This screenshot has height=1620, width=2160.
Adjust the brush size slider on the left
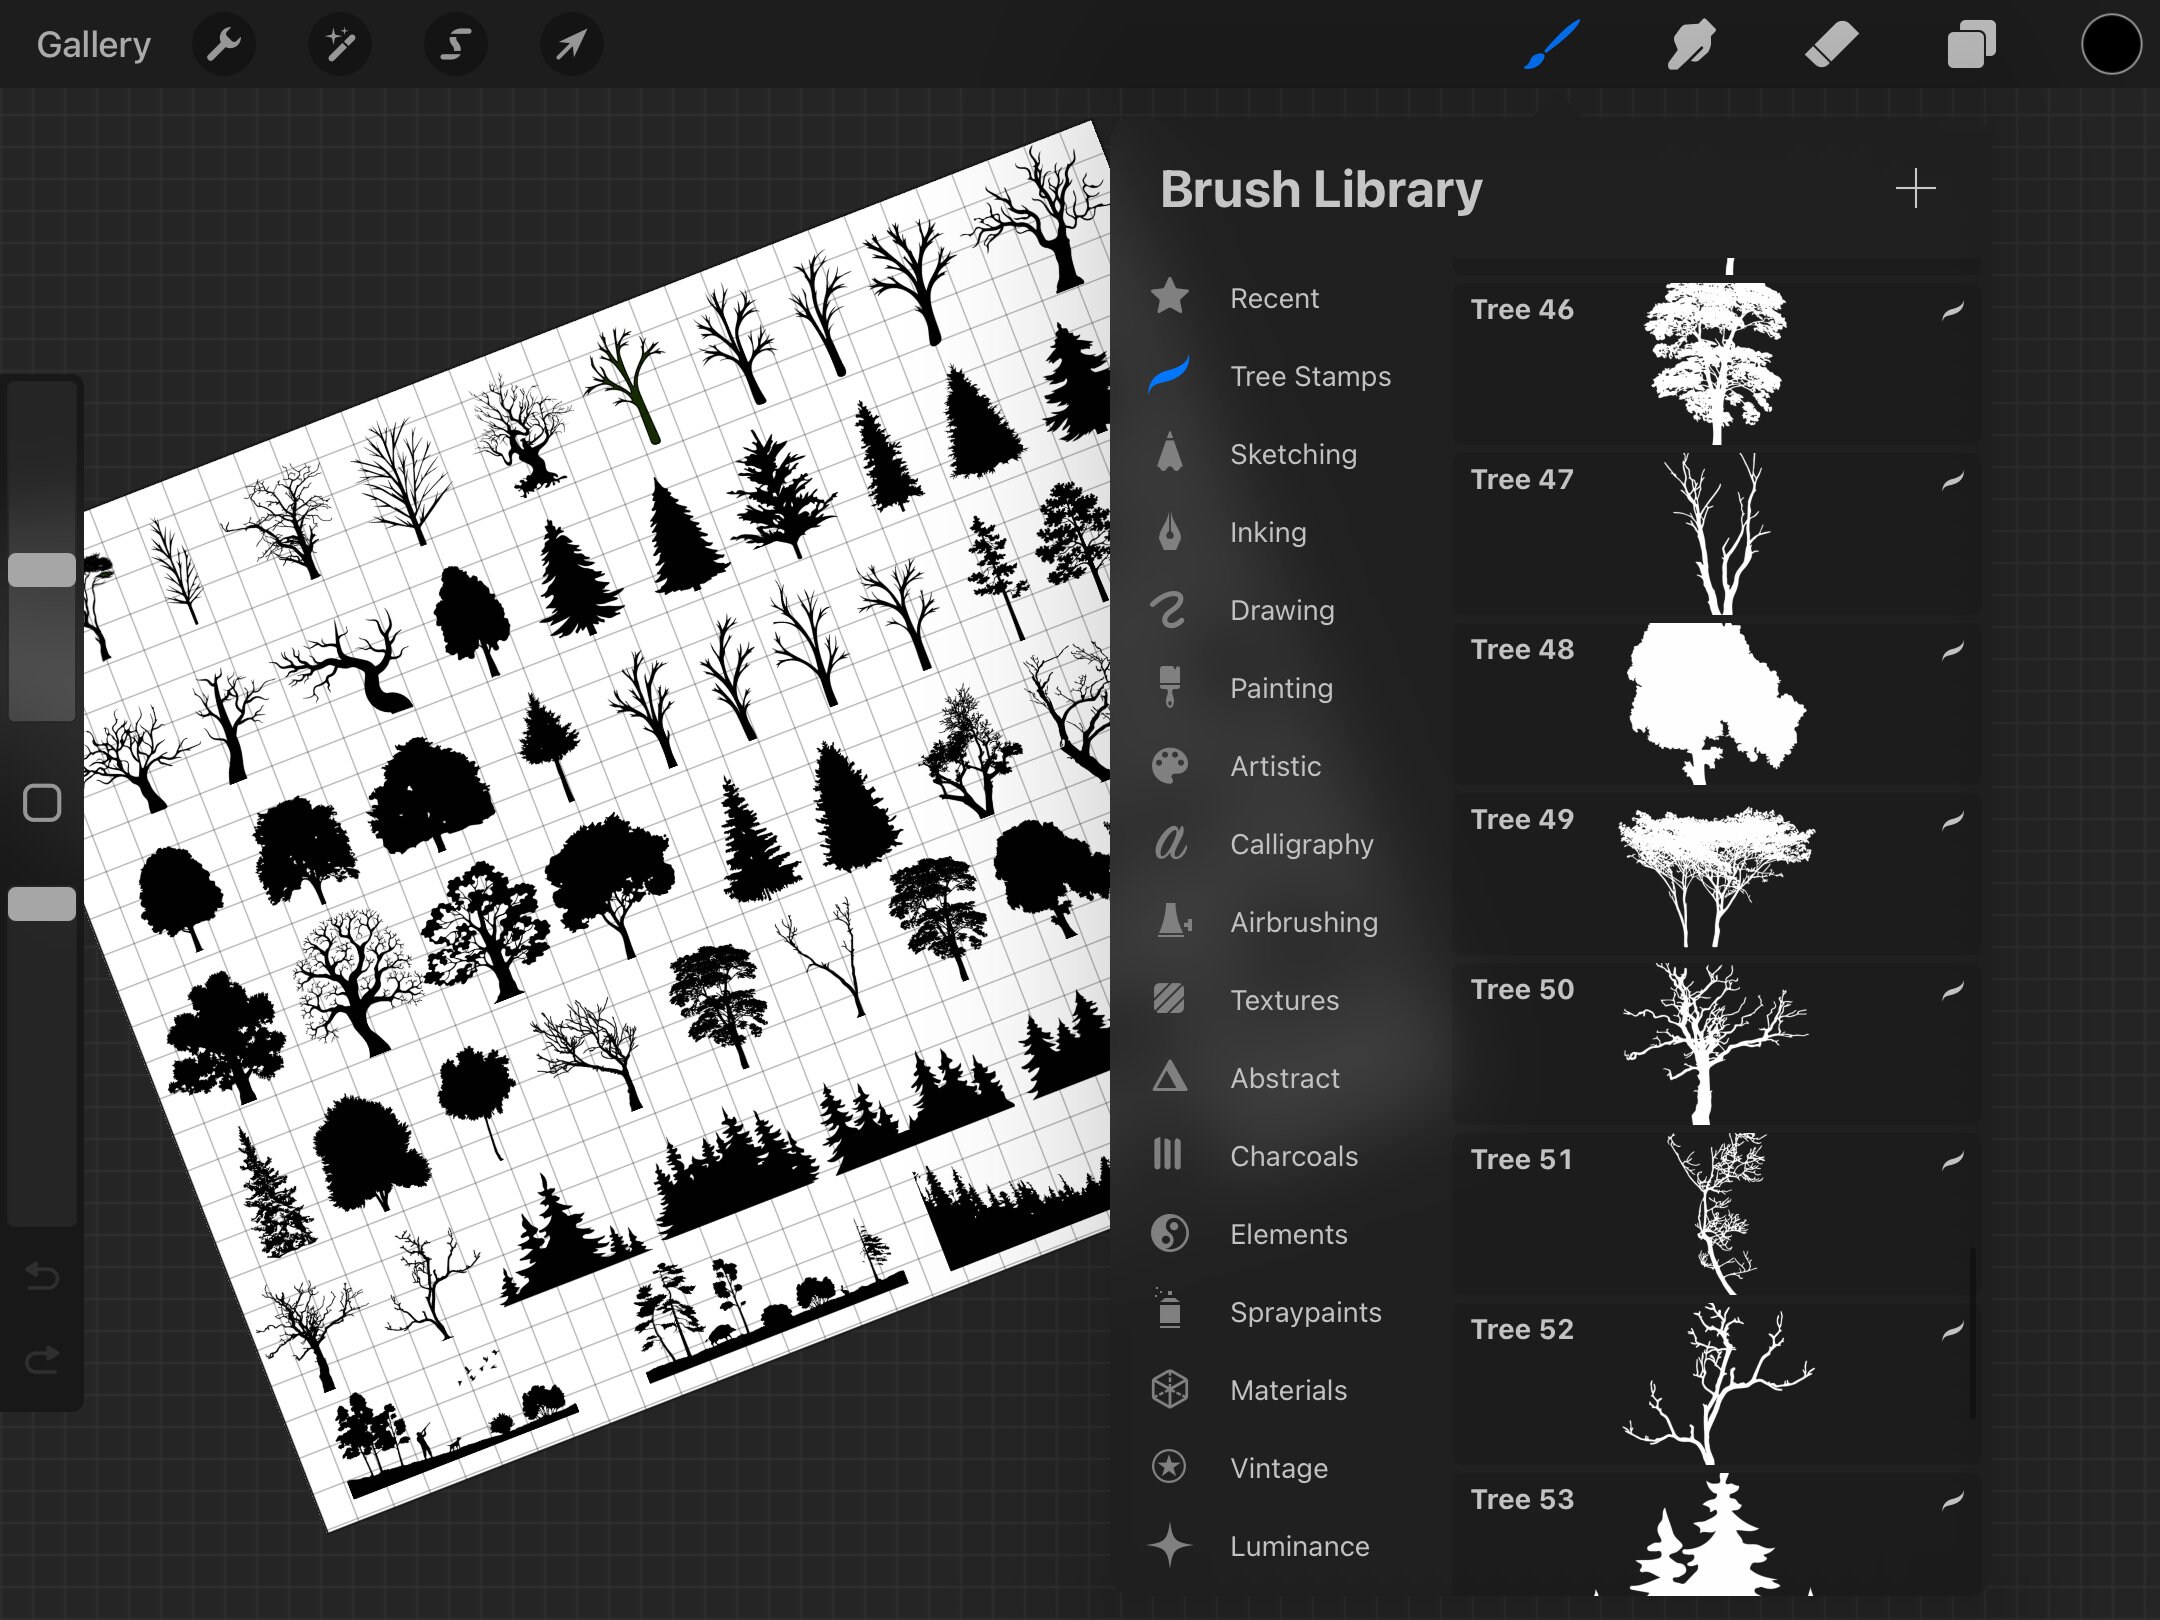tap(42, 568)
